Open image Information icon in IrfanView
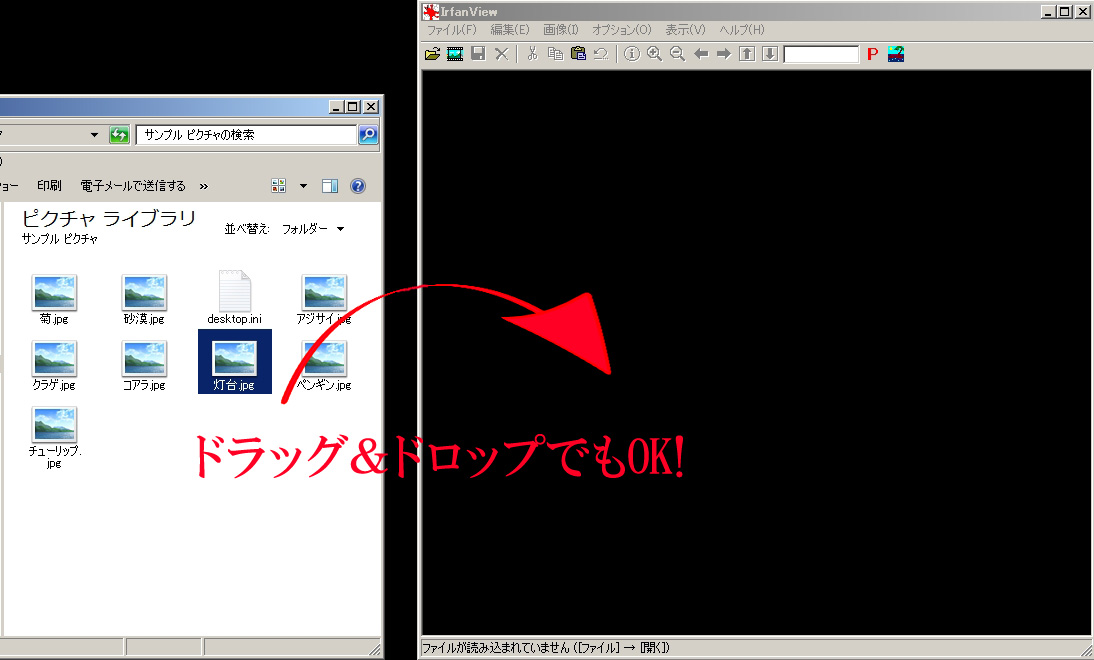 point(632,54)
